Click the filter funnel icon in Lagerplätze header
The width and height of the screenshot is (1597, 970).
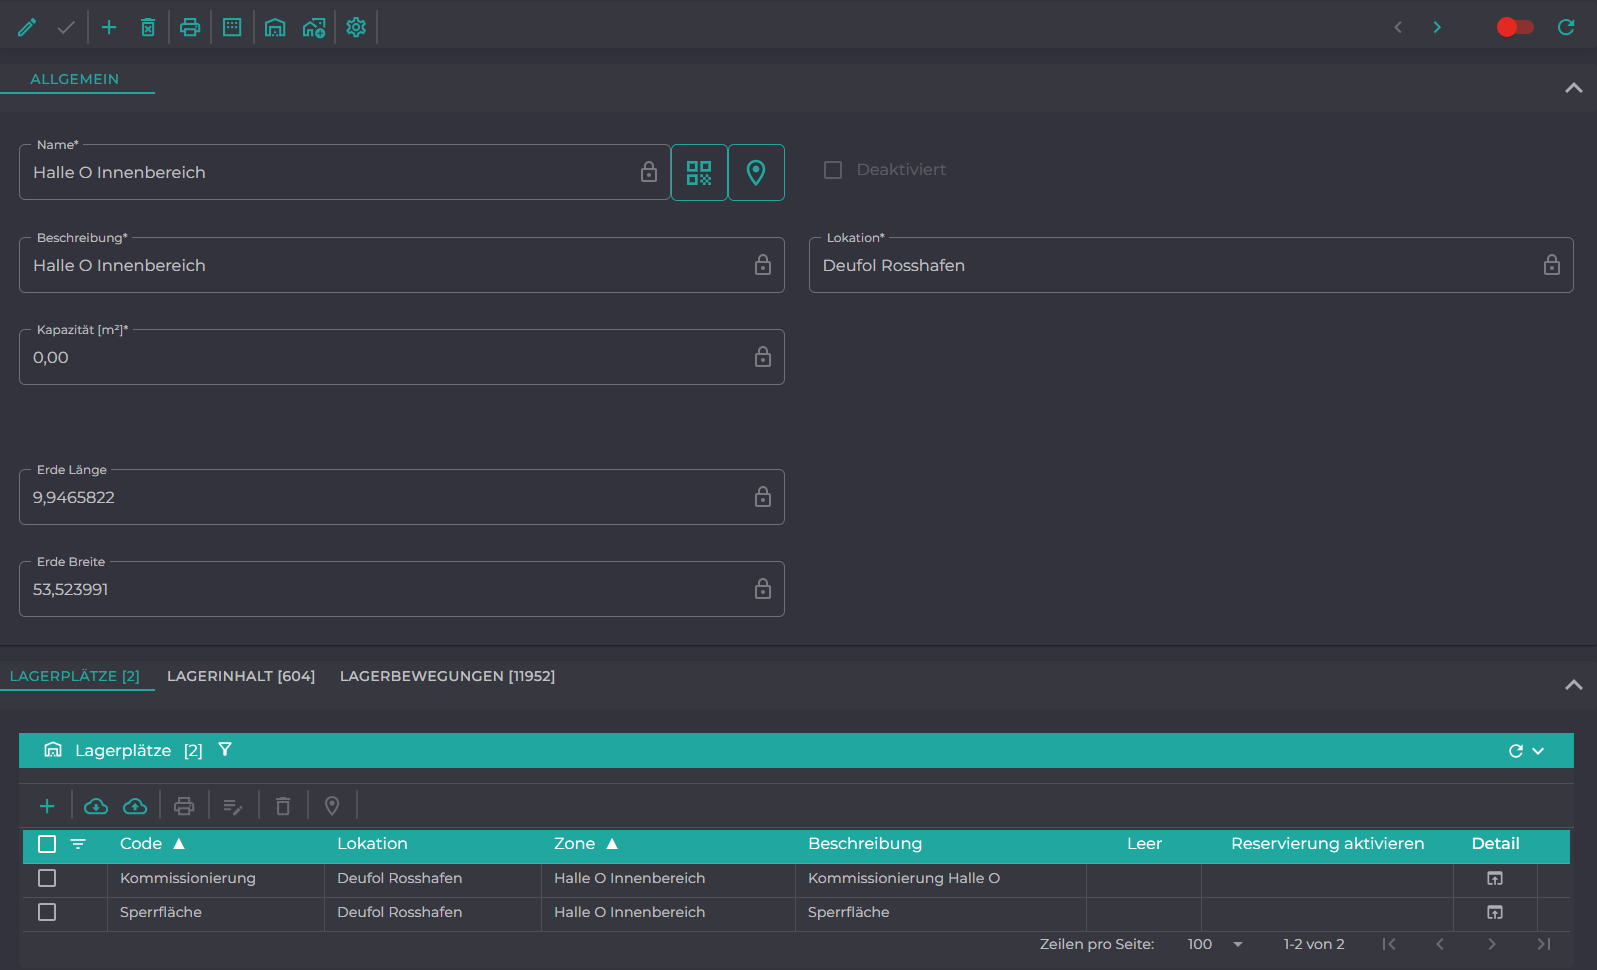[225, 749]
